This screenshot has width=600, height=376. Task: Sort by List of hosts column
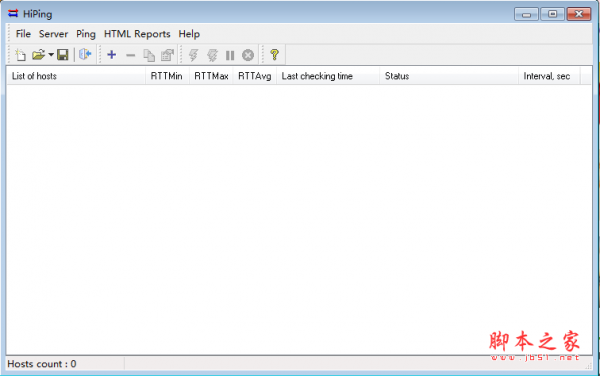(x=76, y=76)
